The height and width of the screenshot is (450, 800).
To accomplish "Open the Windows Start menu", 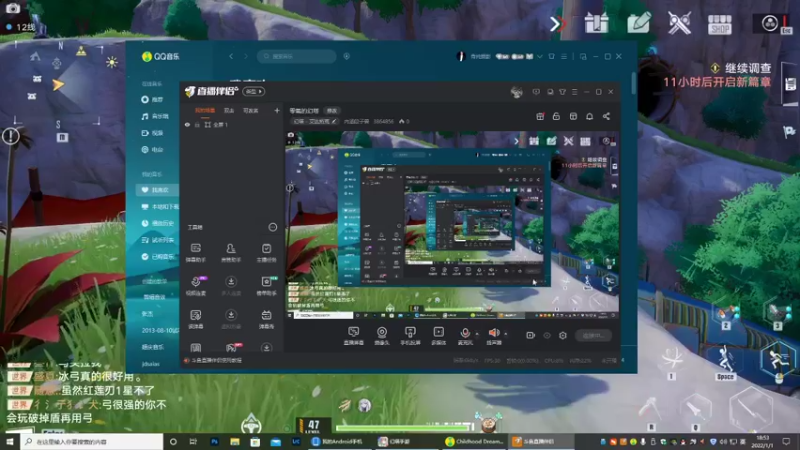I will coord(9,441).
